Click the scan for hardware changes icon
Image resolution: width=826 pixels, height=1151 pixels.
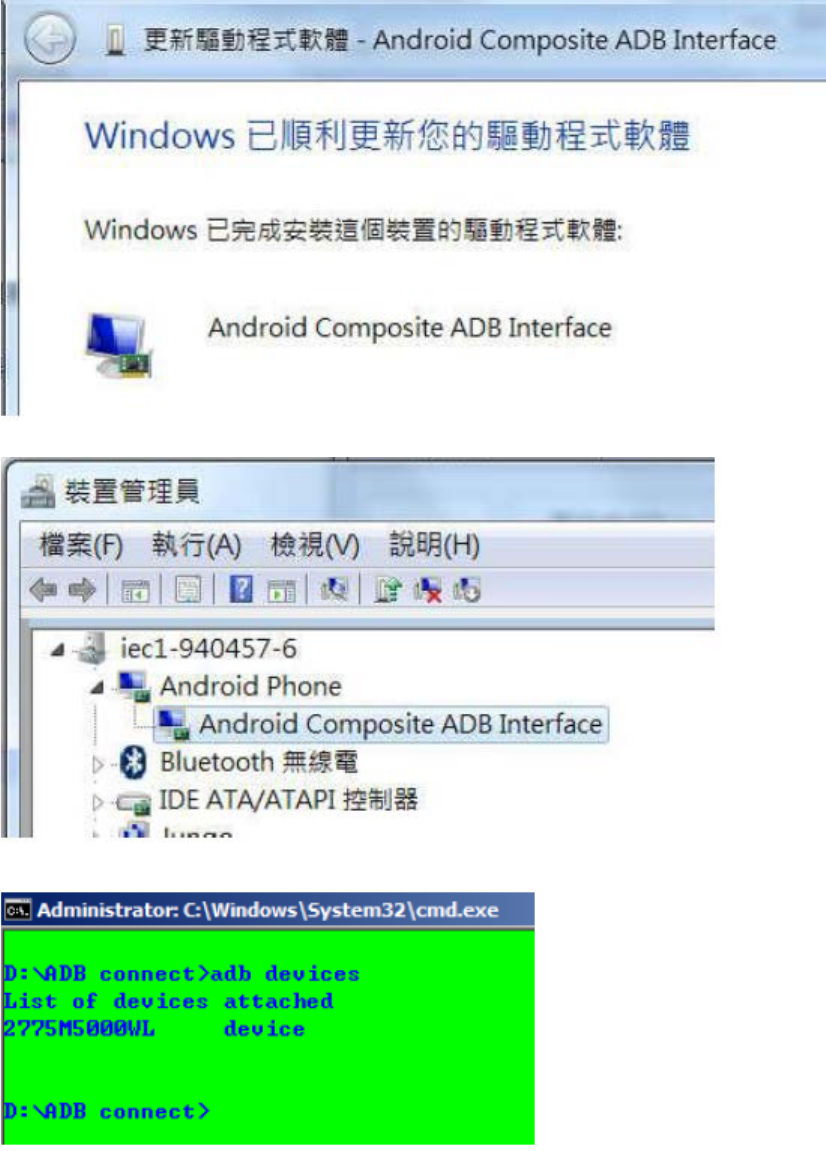[x=335, y=589]
